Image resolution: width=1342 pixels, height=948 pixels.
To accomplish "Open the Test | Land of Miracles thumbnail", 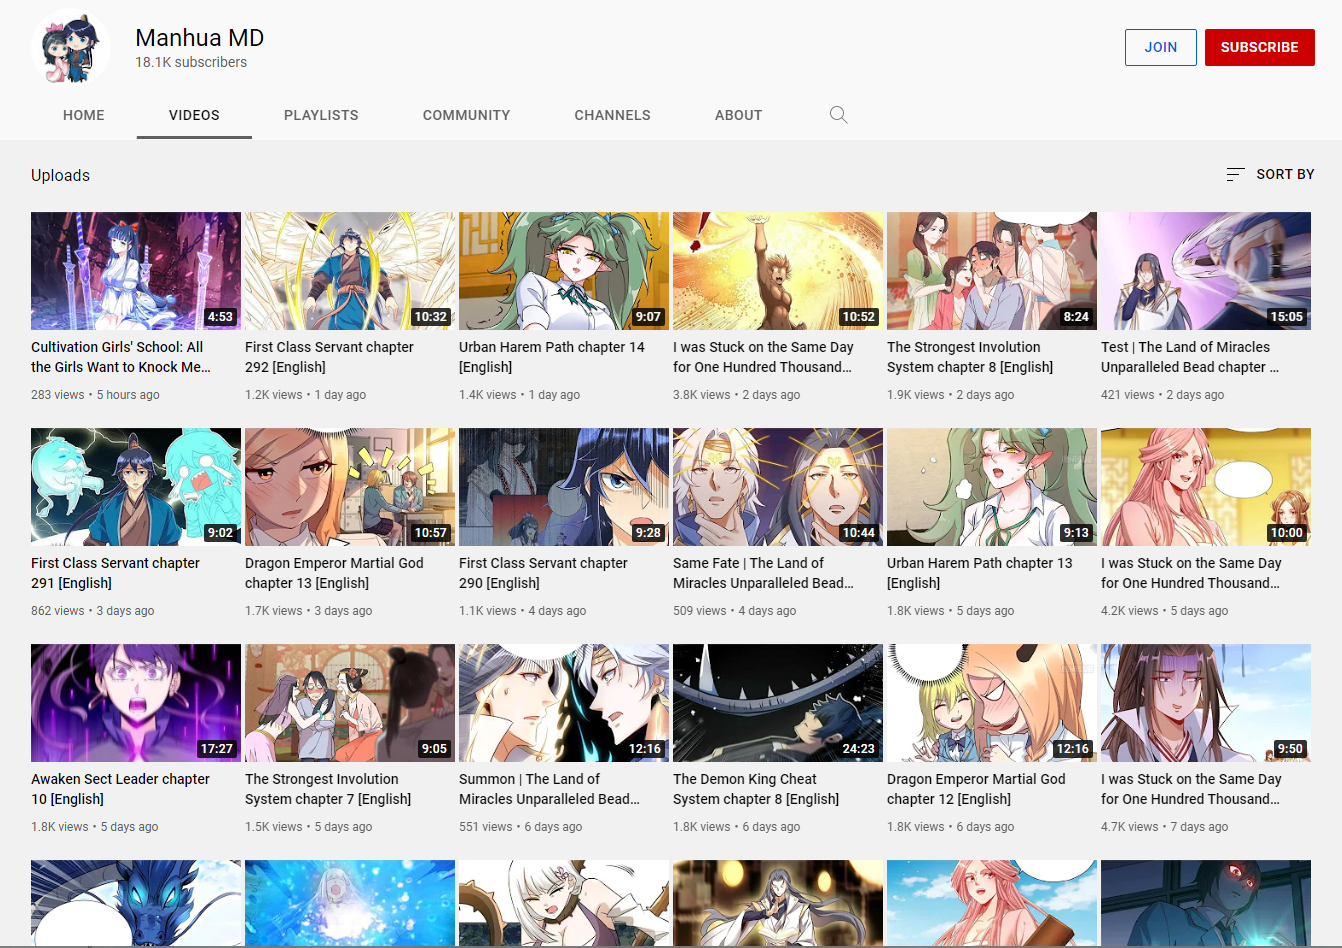I will 1206,271.
